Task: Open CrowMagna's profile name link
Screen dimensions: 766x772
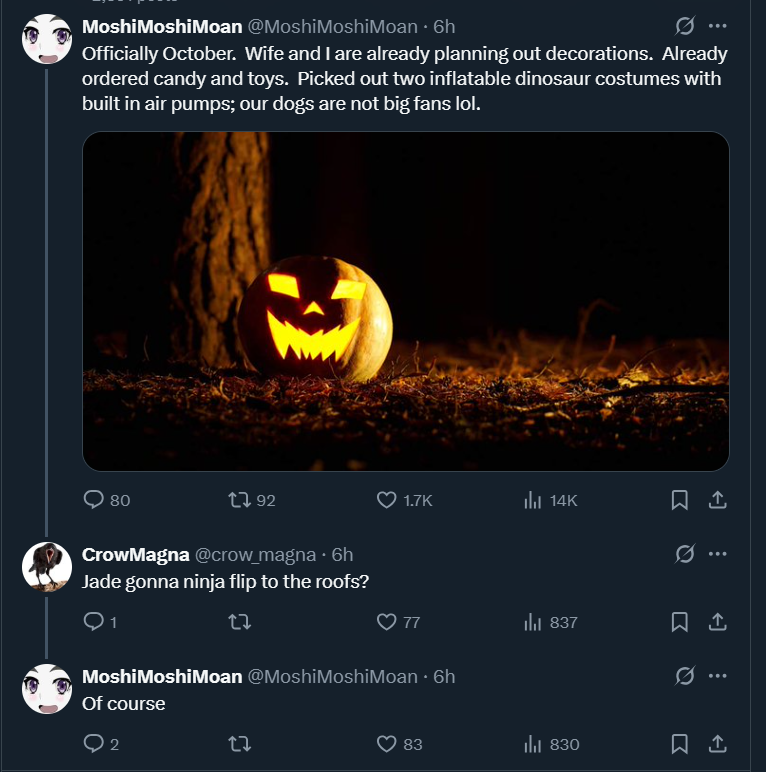Action: (135, 555)
